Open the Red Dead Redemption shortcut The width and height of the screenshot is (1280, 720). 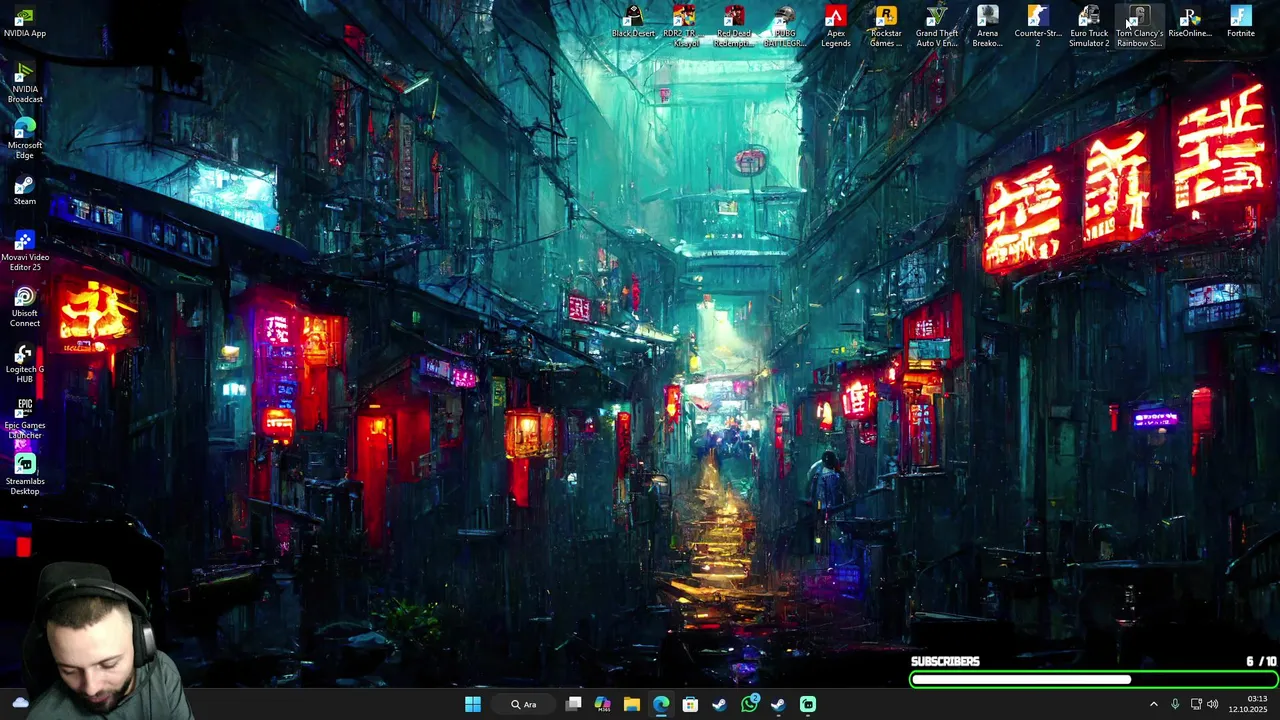tap(734, 27)
